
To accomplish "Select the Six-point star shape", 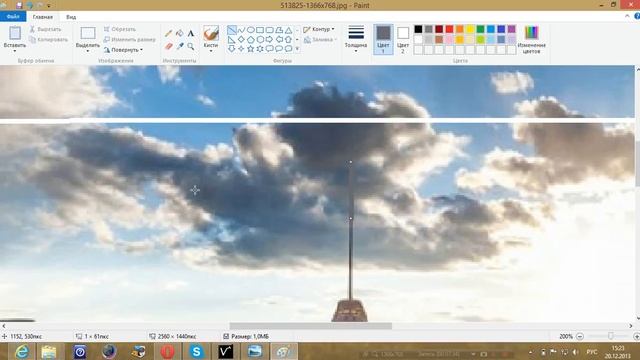I will (260, 49).
